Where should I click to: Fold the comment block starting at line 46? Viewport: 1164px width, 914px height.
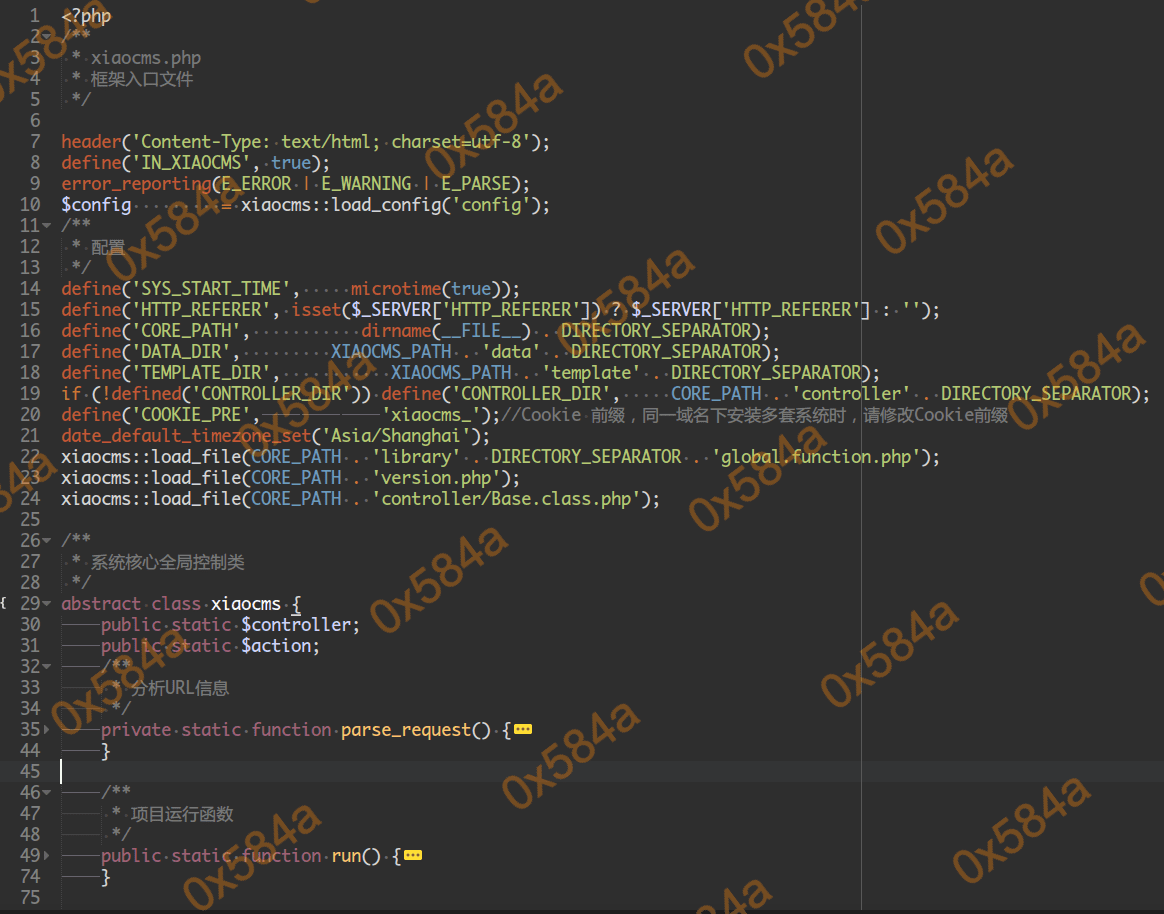46,793
